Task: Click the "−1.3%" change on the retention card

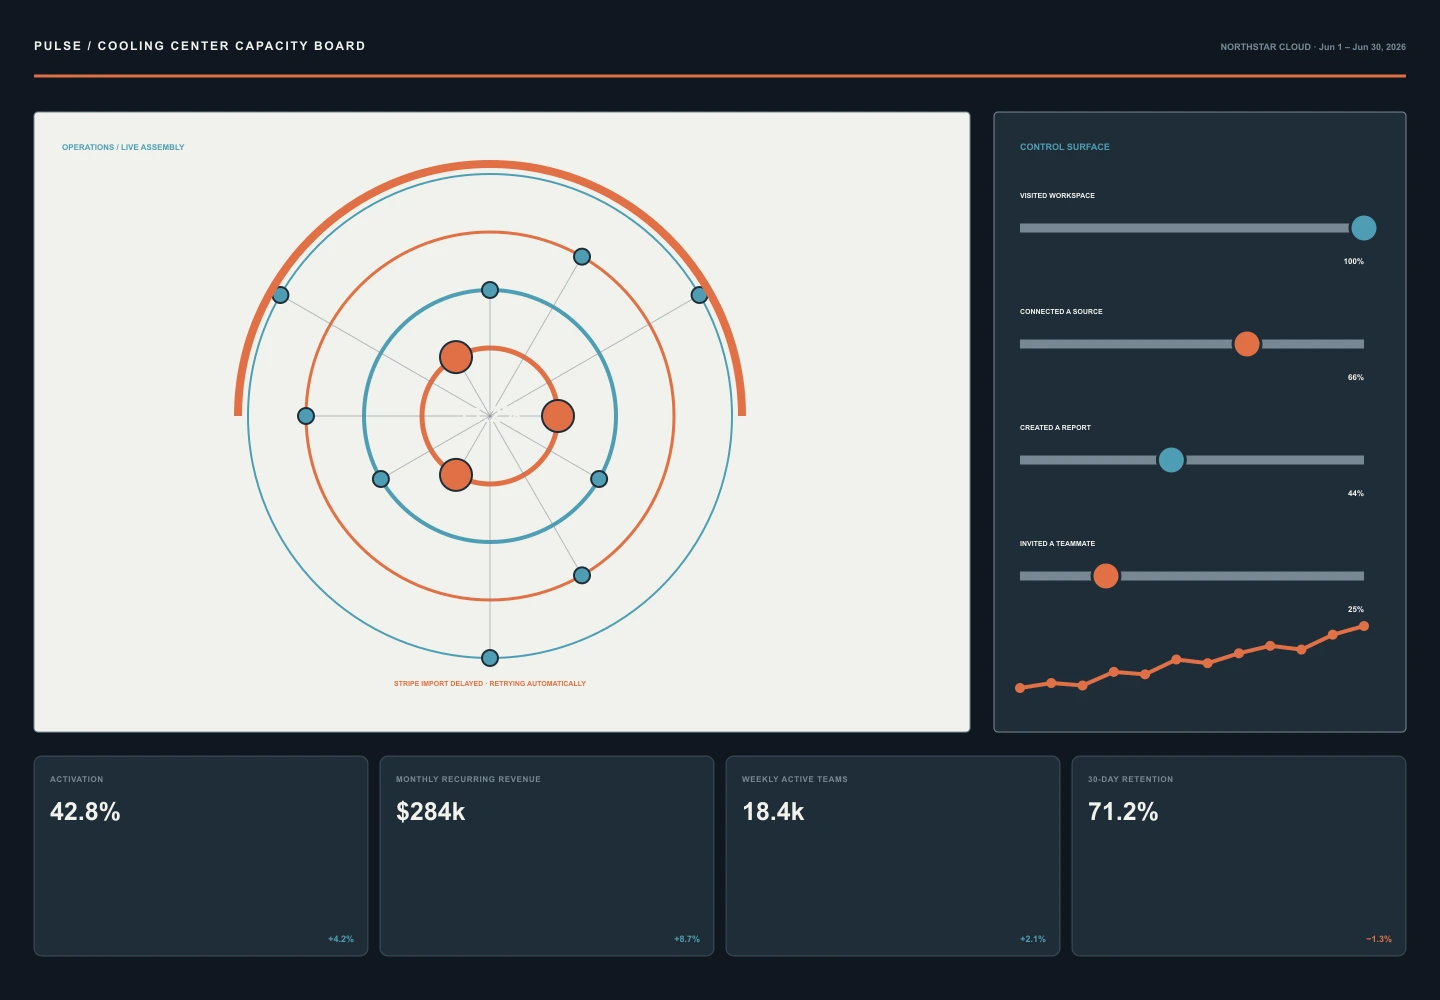Action: click(x=1379, y=939)
